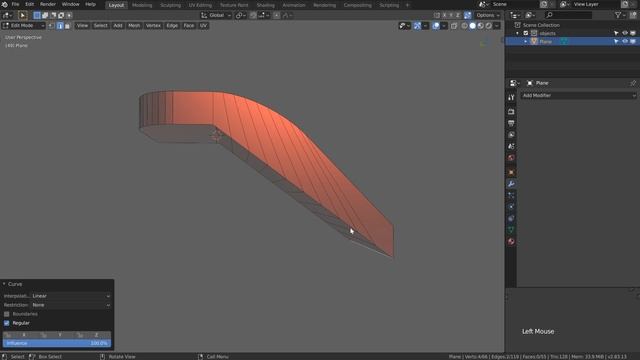Open the Render properties tab
The width and height of the screenshot is (640, 360).
click(511, 111)
